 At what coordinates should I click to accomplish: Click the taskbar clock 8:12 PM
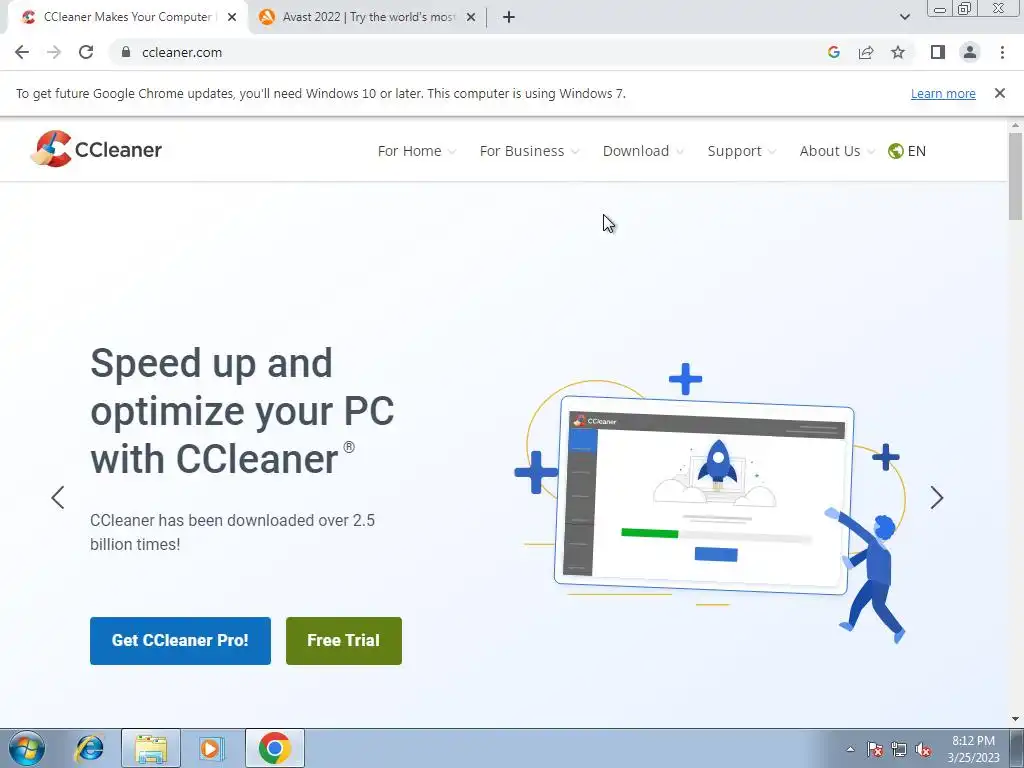(973, 749)
